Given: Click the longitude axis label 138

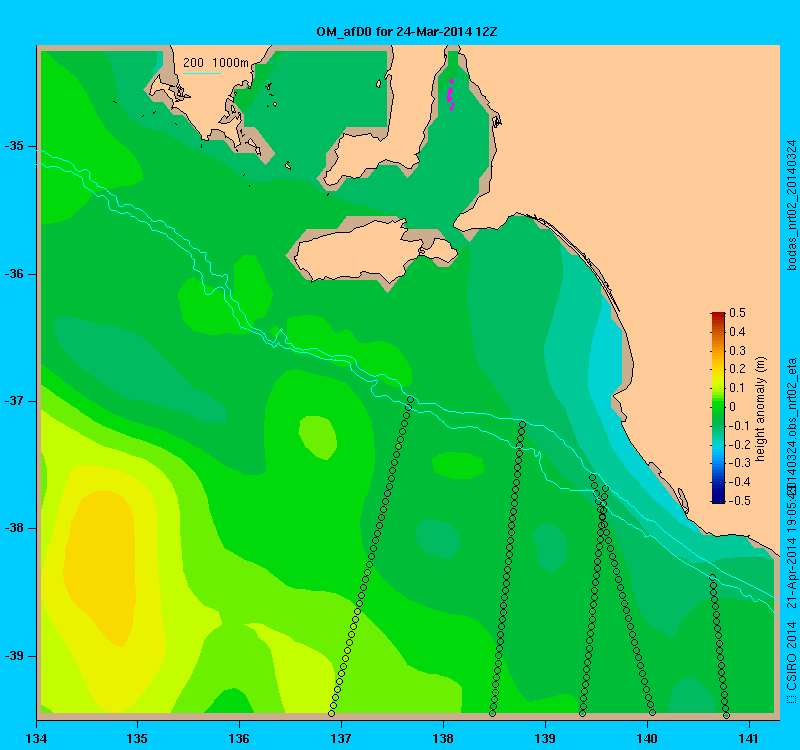Looking at the screenshot, I should click(x=443, y=738).
